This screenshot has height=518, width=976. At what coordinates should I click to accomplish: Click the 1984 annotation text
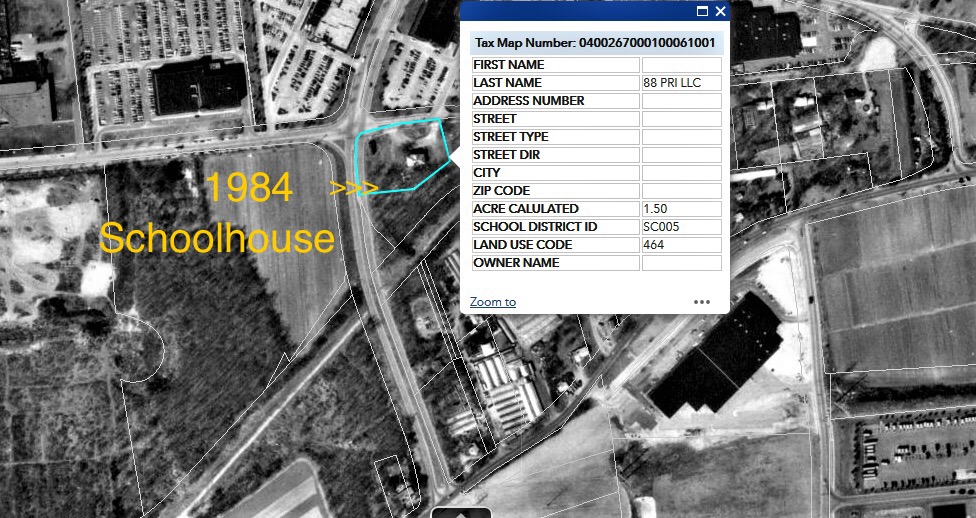pyautogui.click(x=249, y=188)
